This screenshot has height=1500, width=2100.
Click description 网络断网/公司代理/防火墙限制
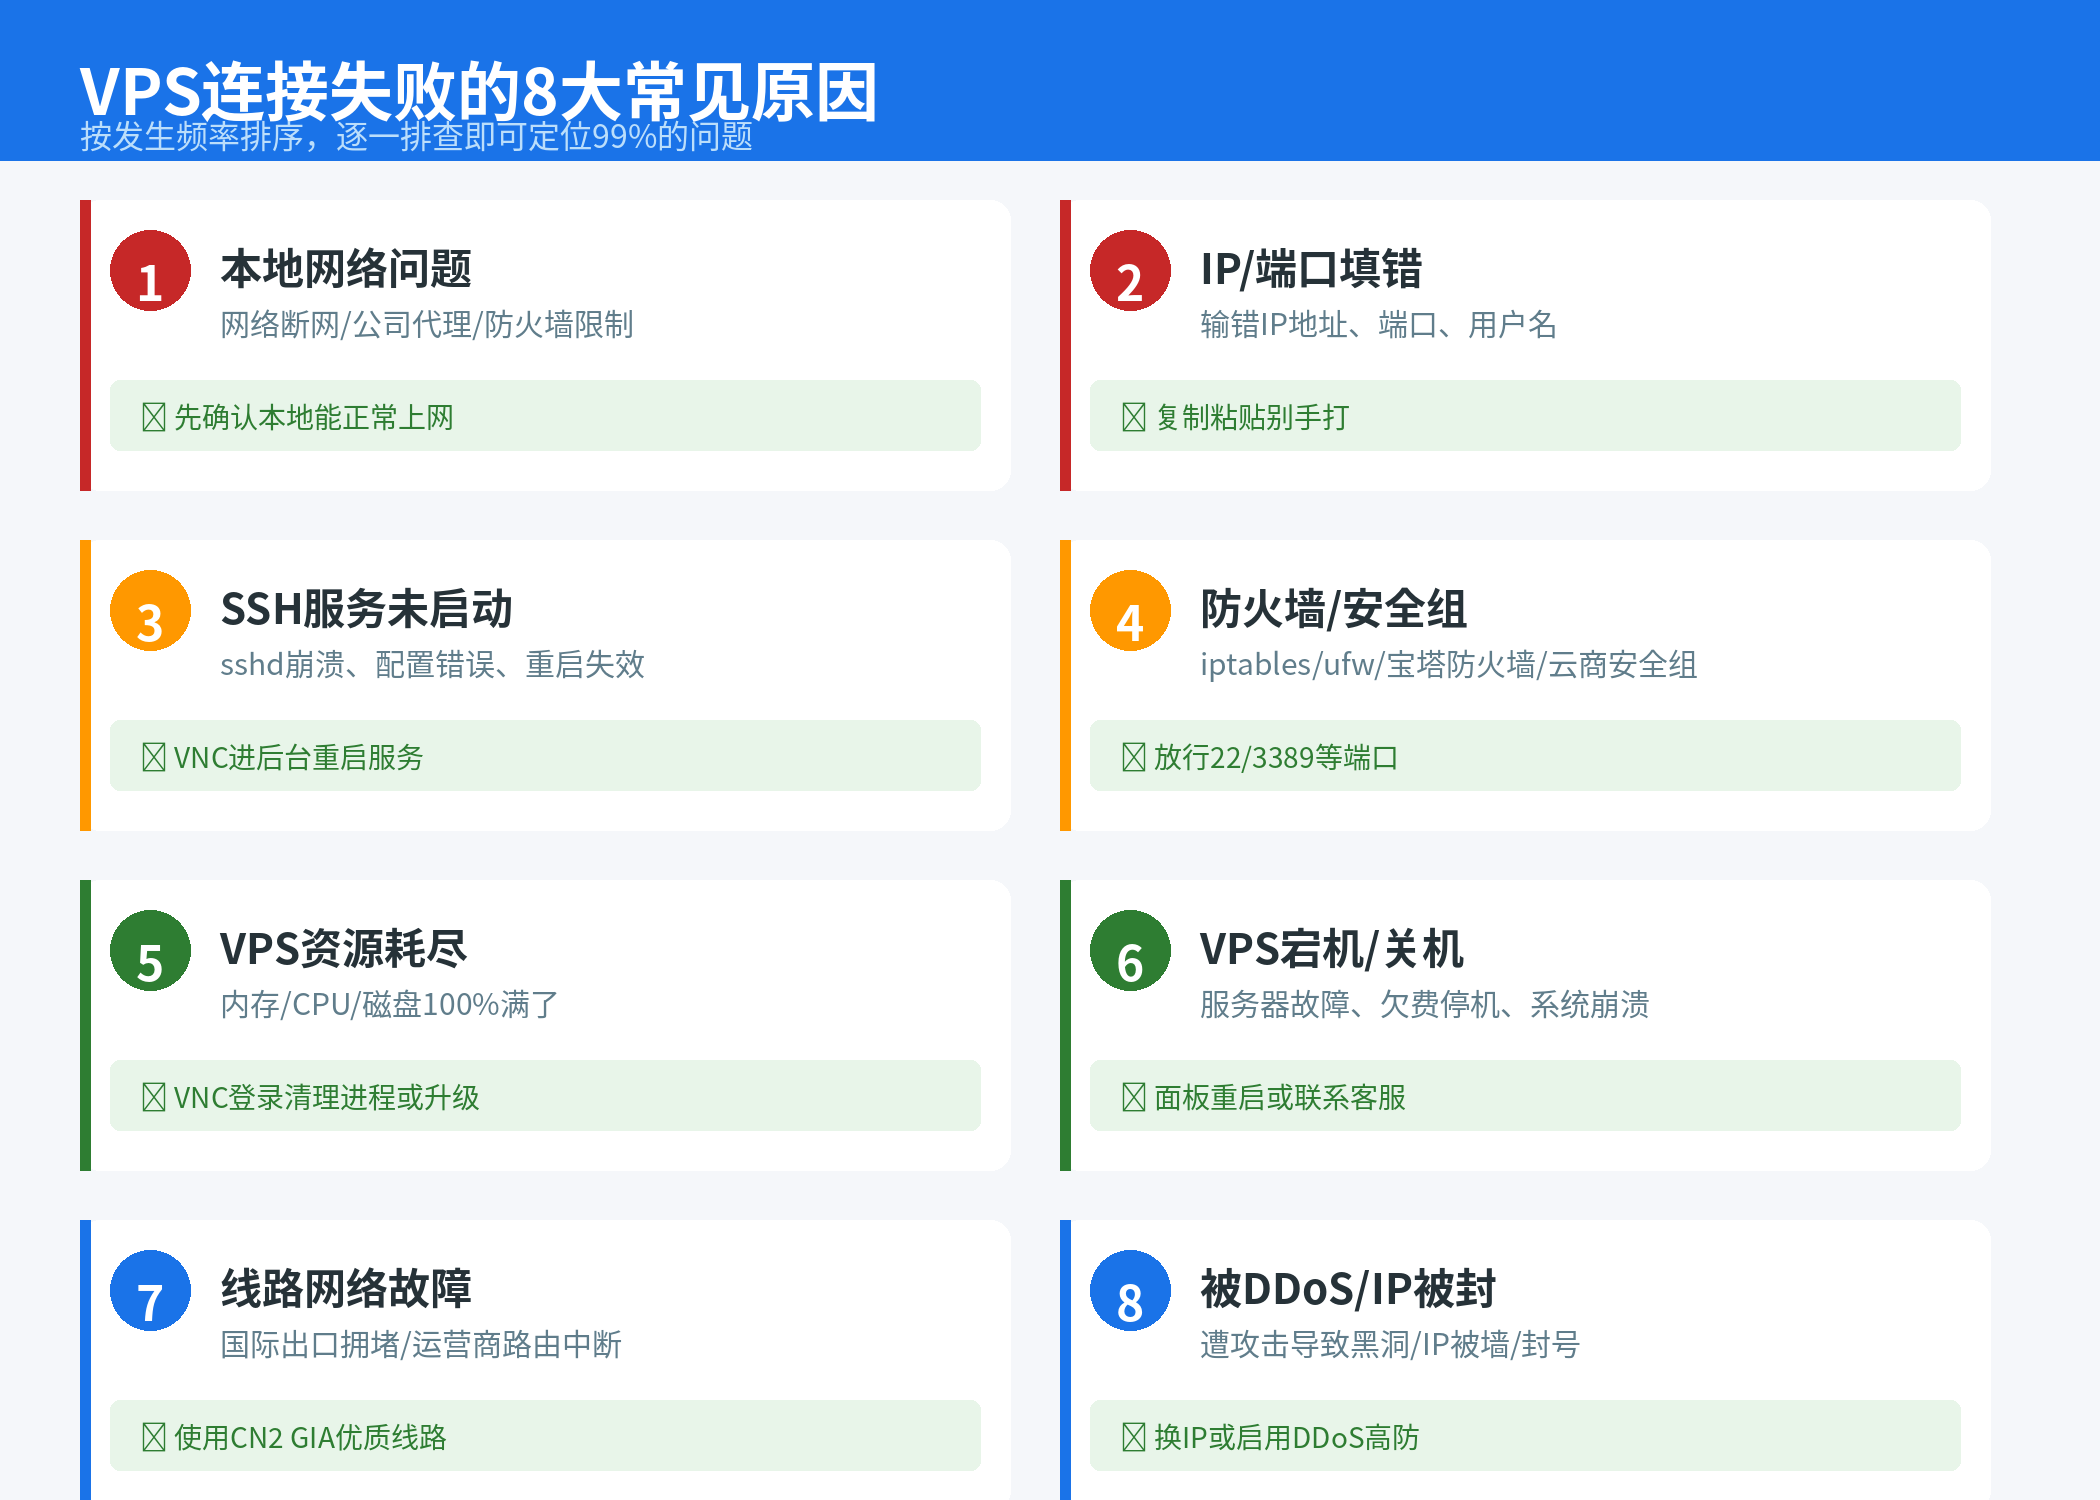tap(427, 325)
